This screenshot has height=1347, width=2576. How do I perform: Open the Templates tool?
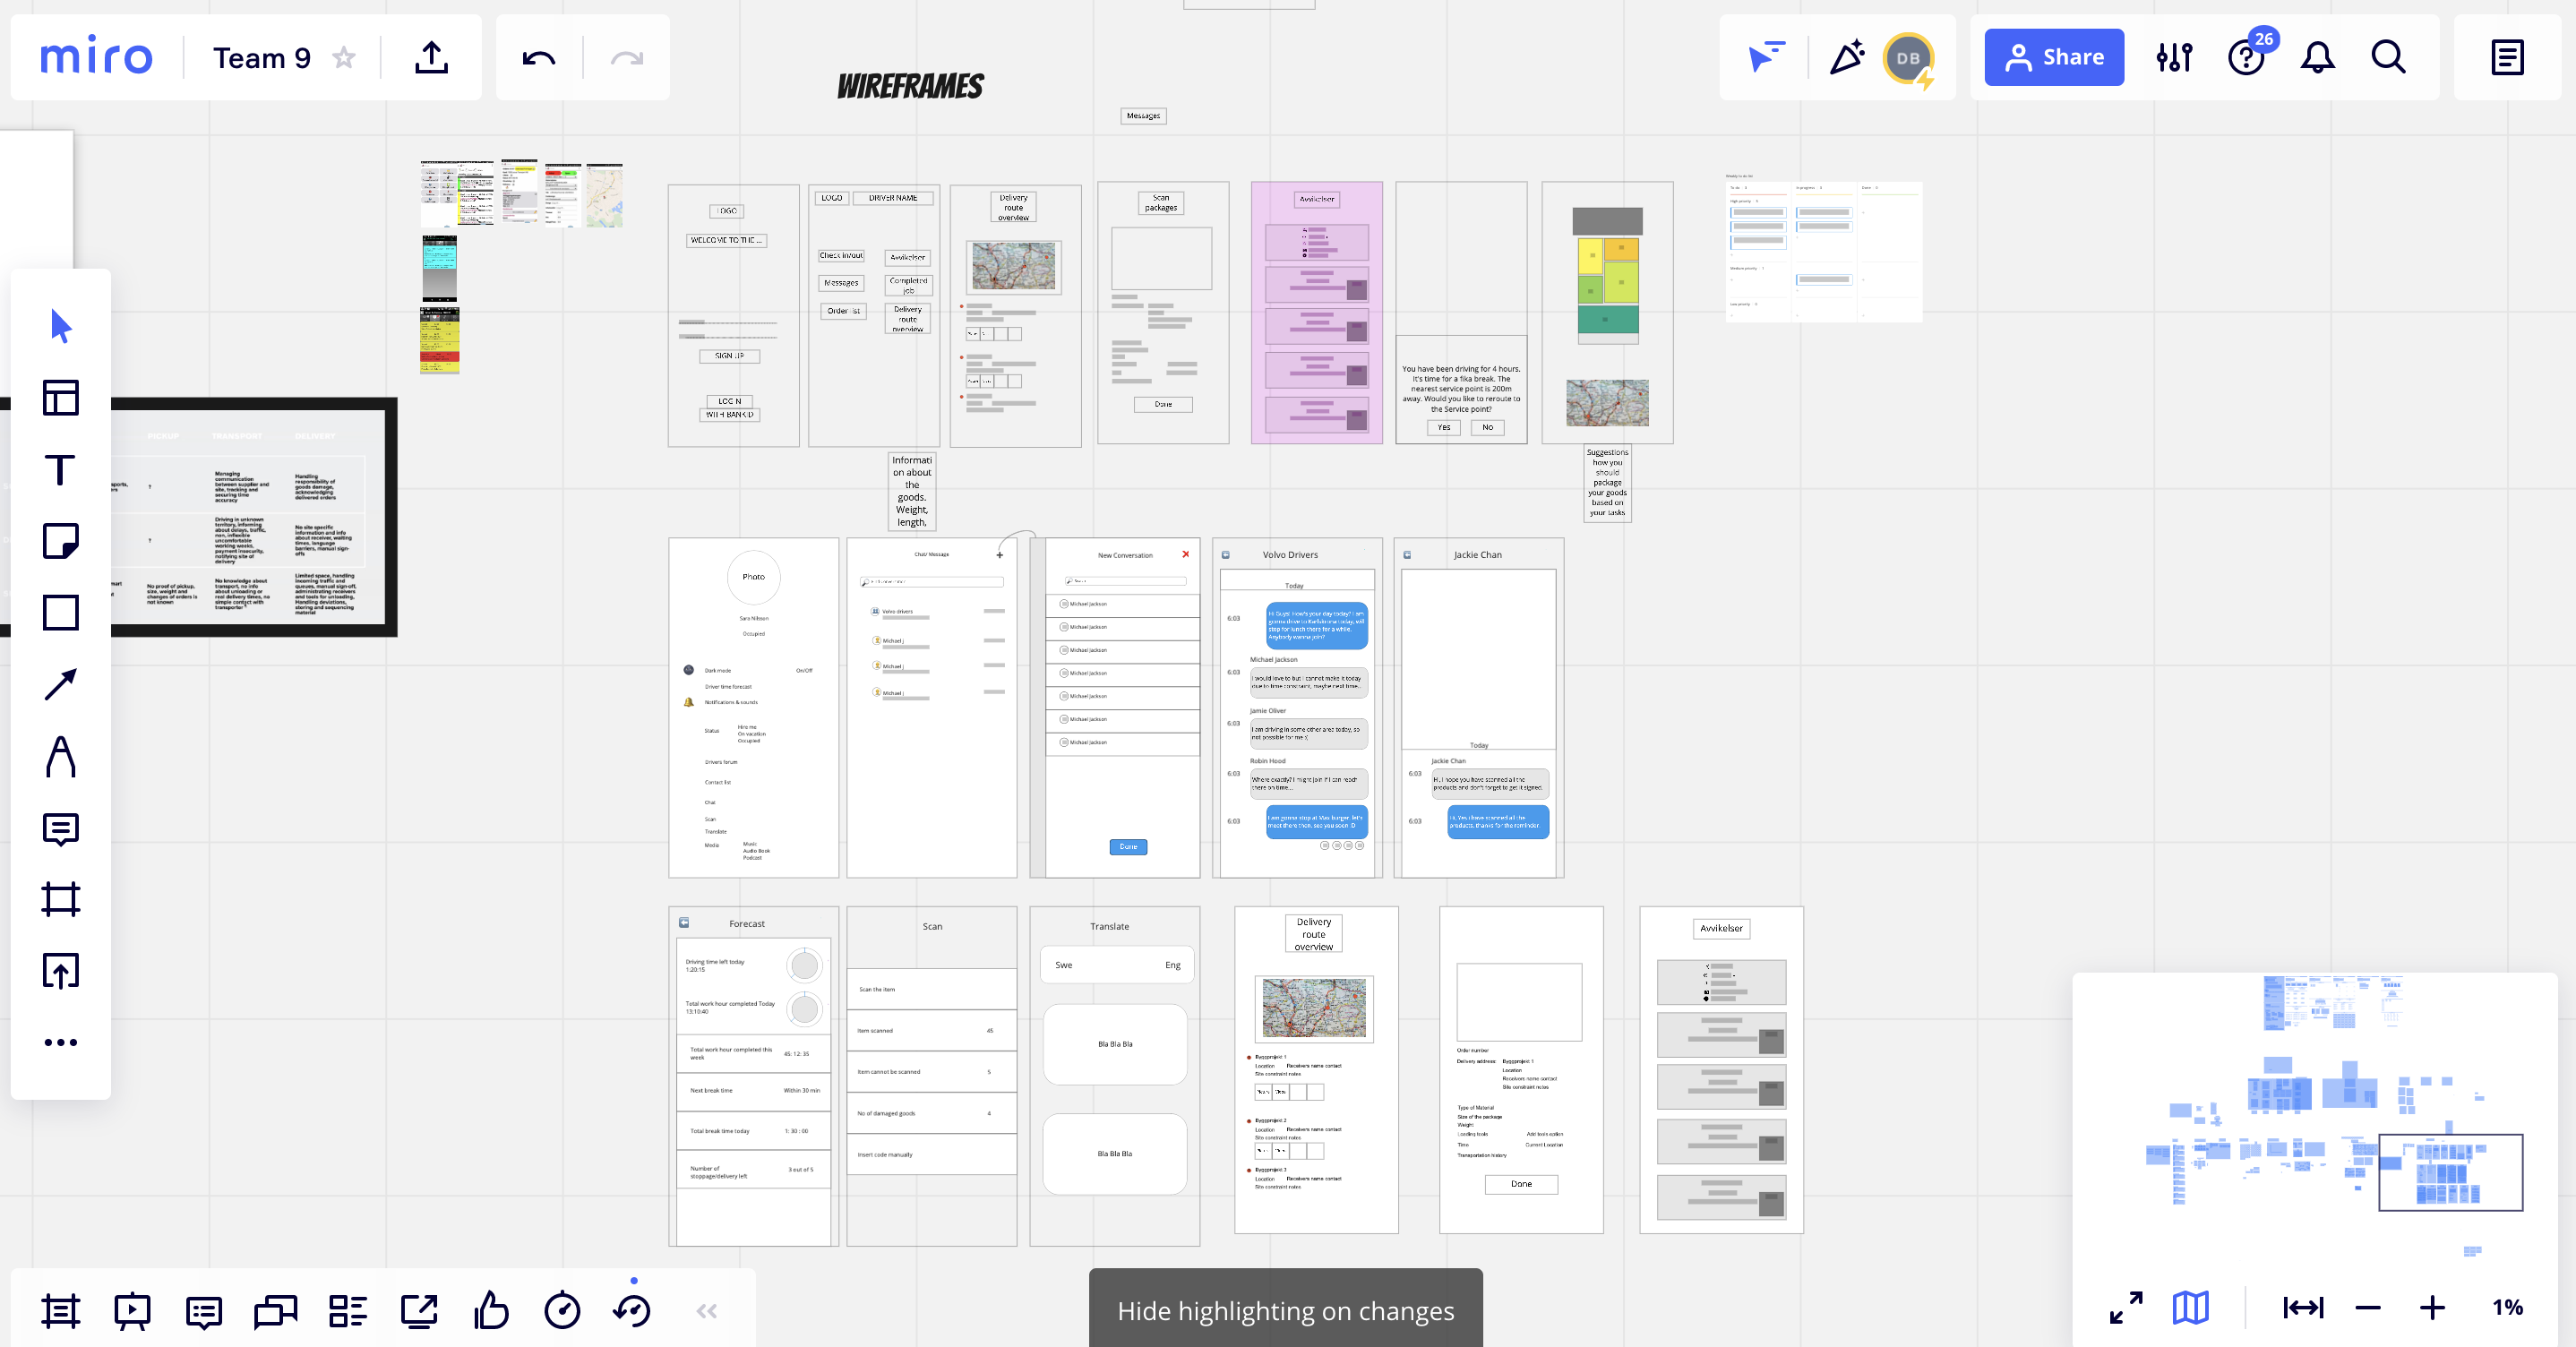point(61,398)
